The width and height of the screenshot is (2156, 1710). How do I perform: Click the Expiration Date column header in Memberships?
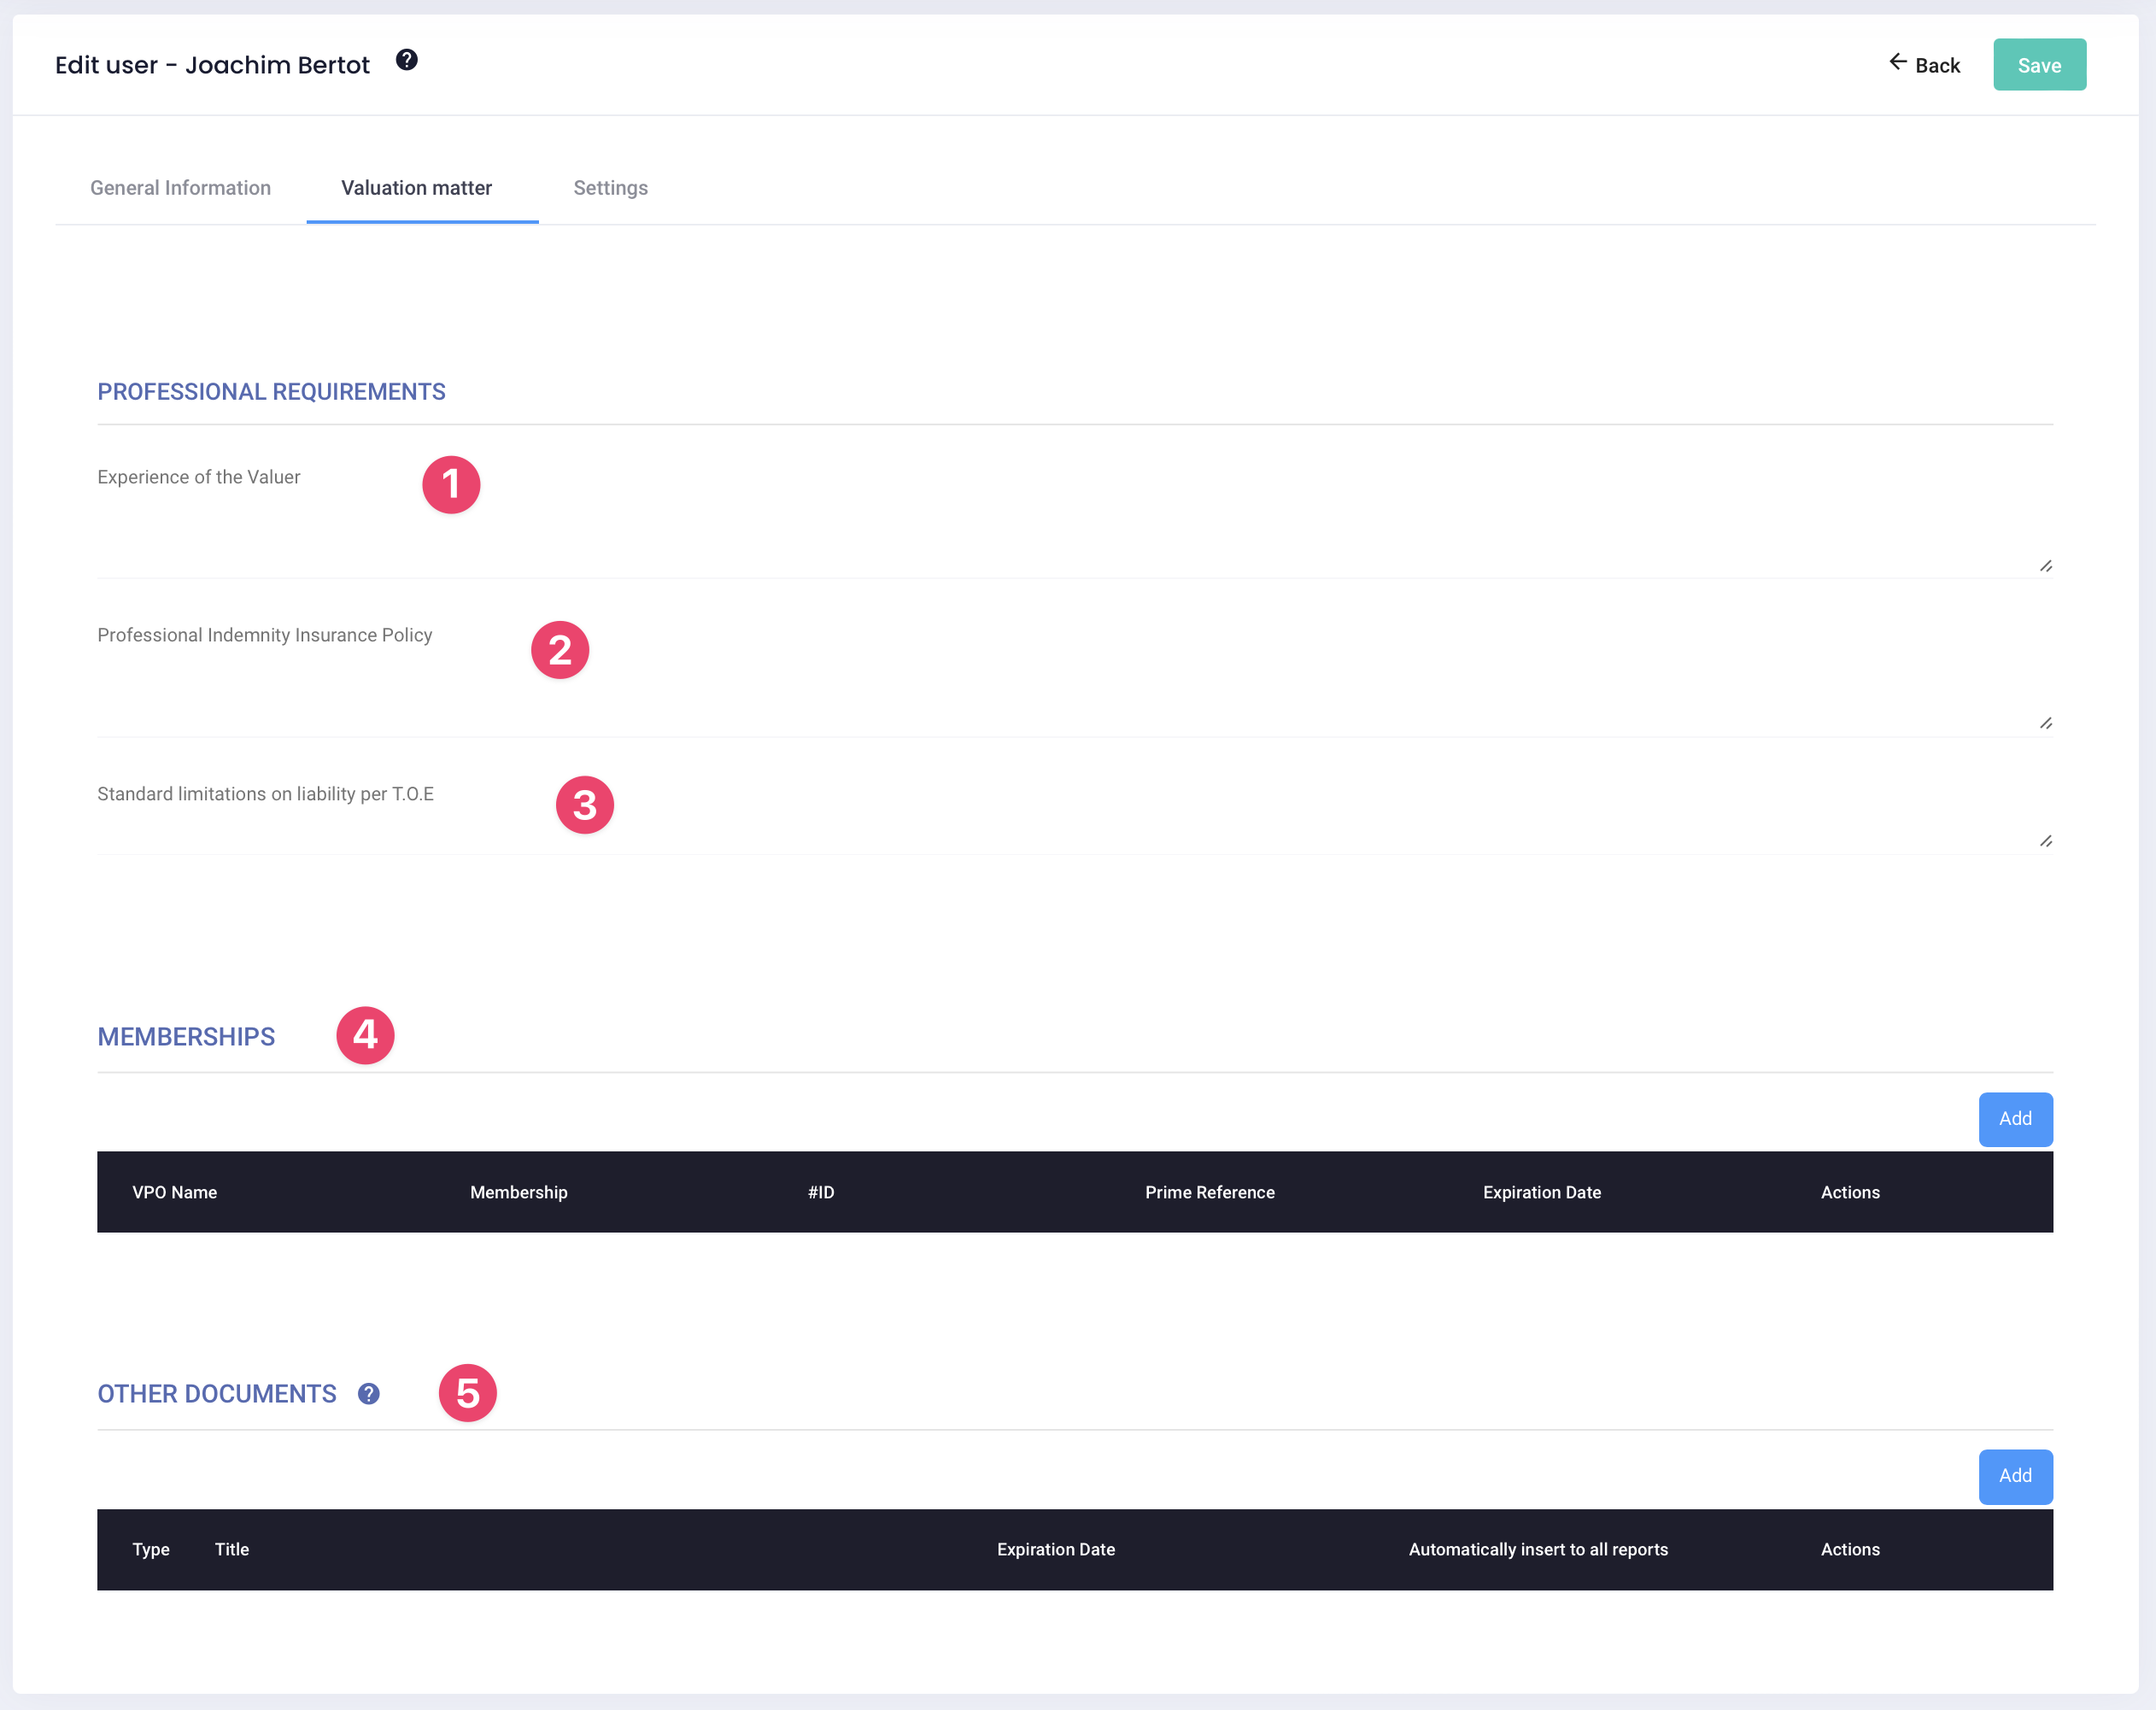pyautogui.click(x=1541, y=1192)
